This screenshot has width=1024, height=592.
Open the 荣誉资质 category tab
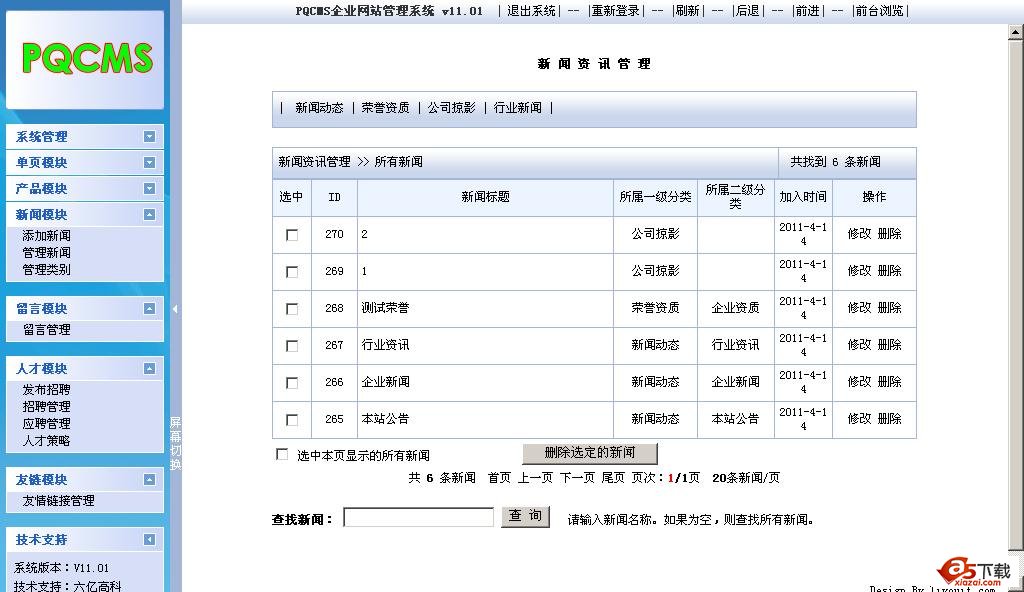coord(385,108)
